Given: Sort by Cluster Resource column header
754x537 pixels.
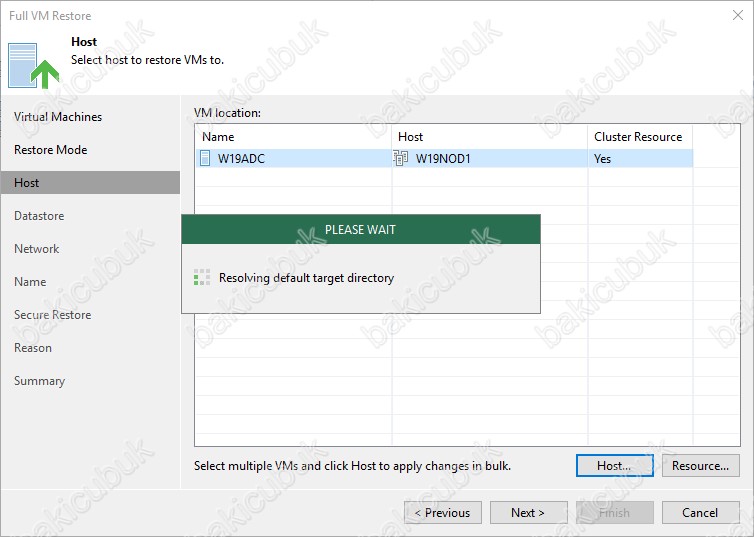Looking at the screenshot, I should 640,137.
